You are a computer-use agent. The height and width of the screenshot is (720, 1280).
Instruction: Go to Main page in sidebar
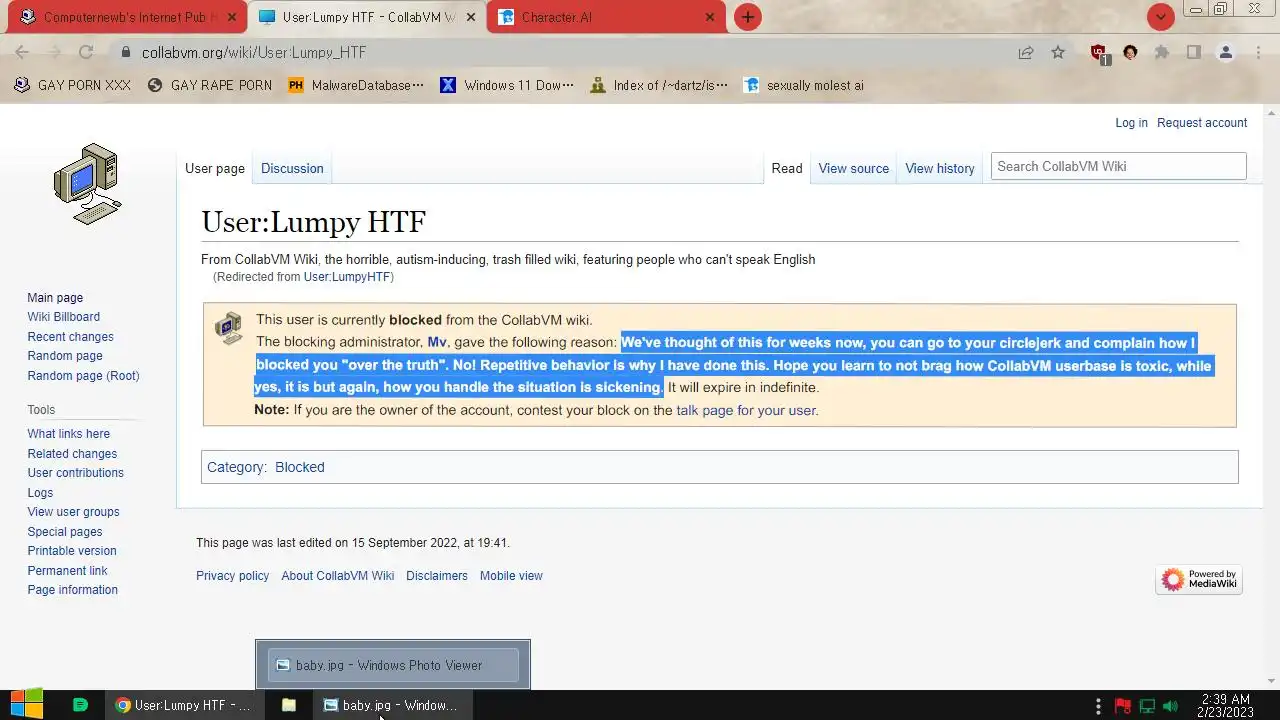[55, 298]
